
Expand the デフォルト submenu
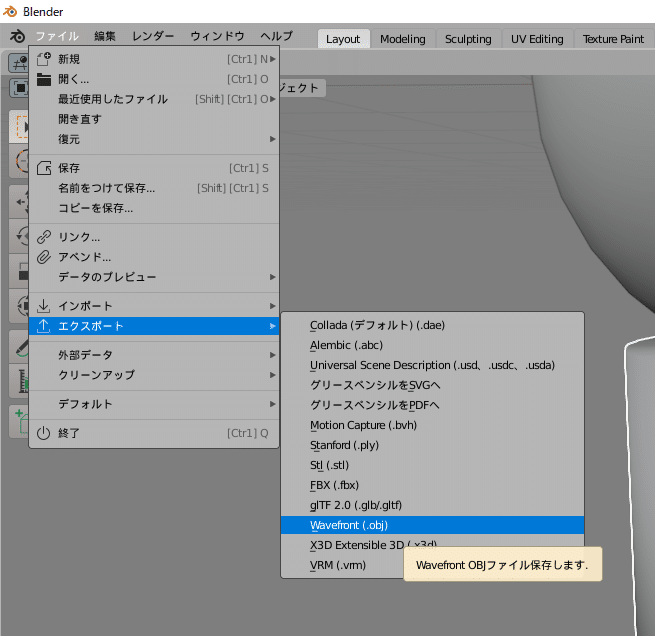pyautogui.click(x=154, y=404)
